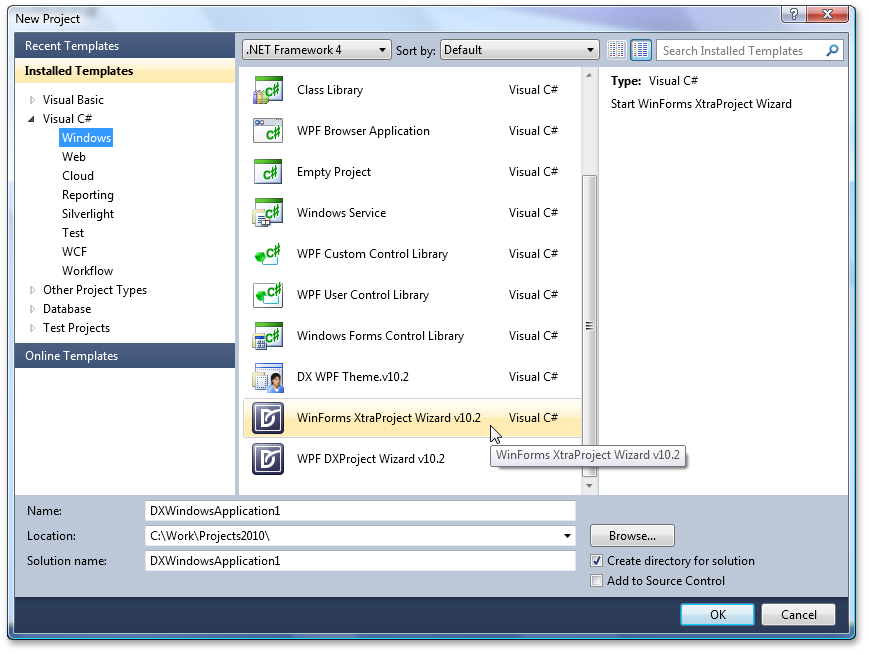Viewport: 869px width, 655px height.
Task: Select WPF DXProject Wizard v10.2 text
Action: (371, 459)
